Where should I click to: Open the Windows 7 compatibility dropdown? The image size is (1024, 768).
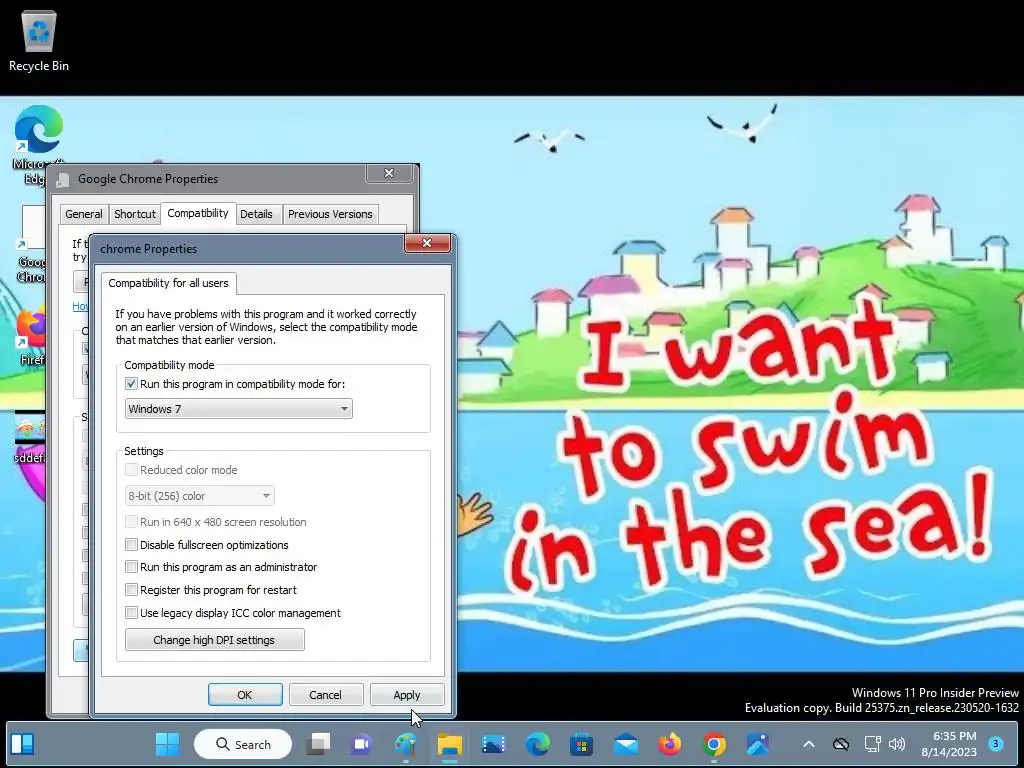pos(238,409)
